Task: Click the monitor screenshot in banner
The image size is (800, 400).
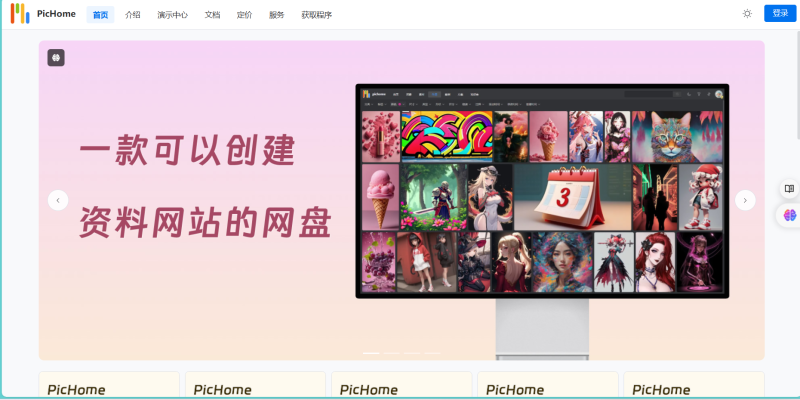Action: pos(542,191)
